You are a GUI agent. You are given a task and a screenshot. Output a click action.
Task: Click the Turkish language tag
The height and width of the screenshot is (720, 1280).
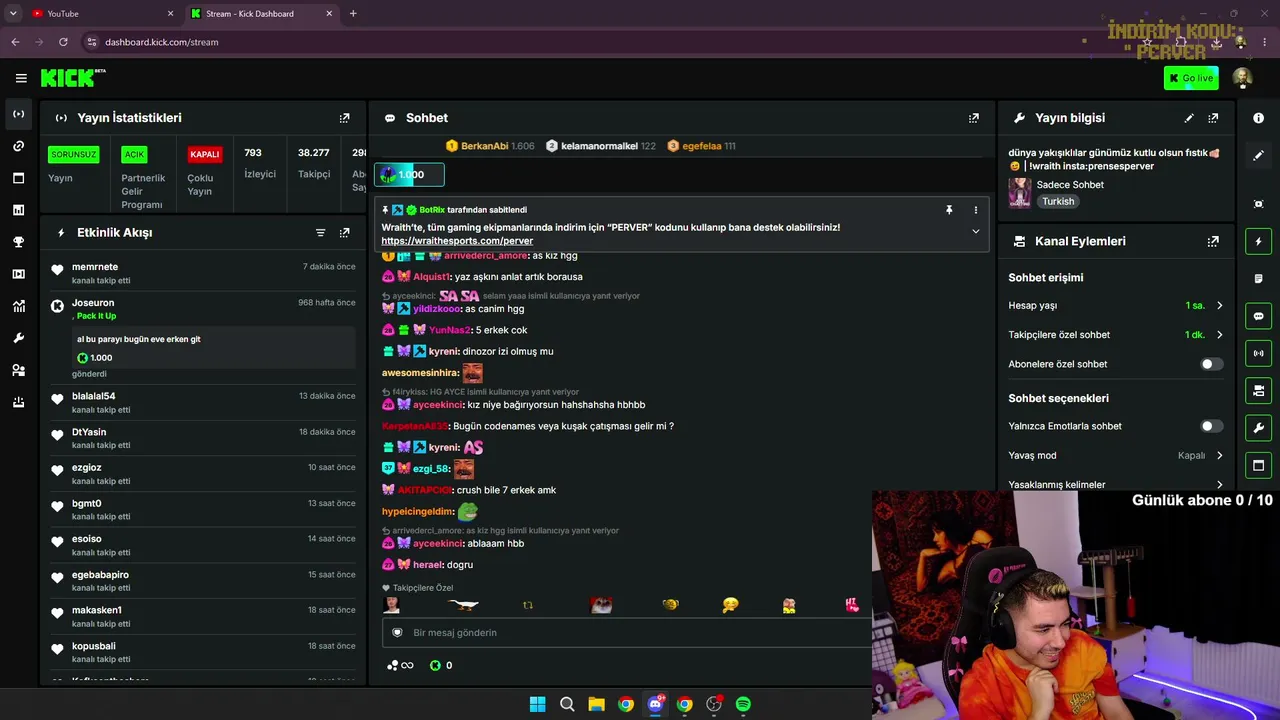[x=1058, y=201]
